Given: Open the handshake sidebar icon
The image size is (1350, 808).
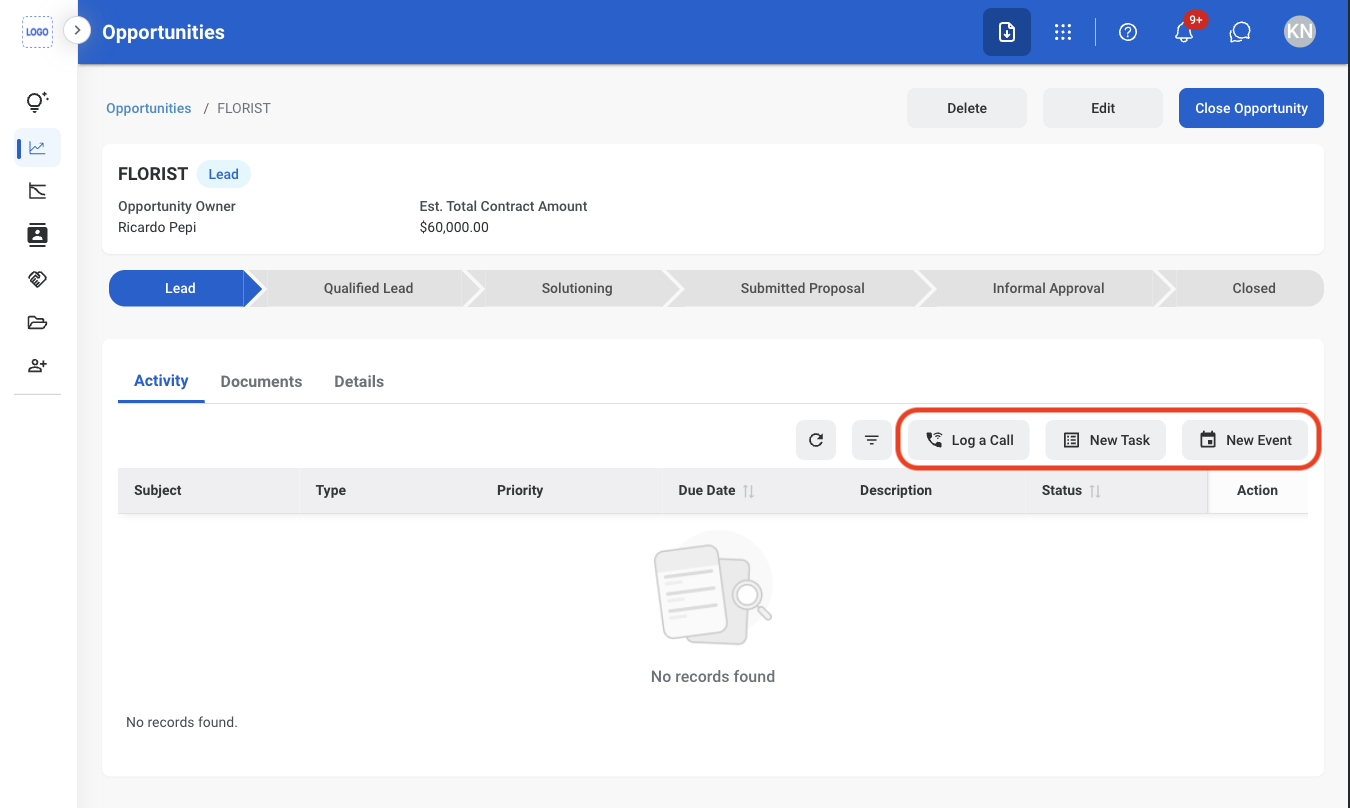Looking at the screenshot, I should tap(37, 279).
